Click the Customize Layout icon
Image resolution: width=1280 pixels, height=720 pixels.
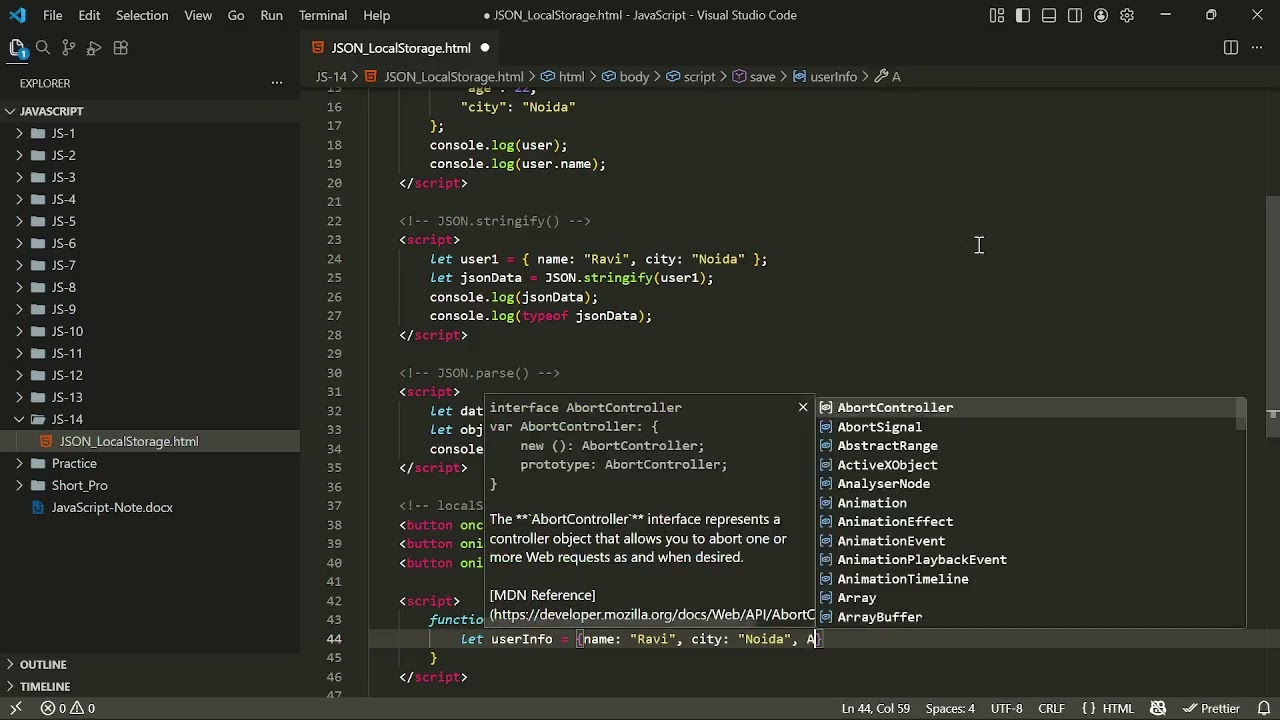pos(997,15)
